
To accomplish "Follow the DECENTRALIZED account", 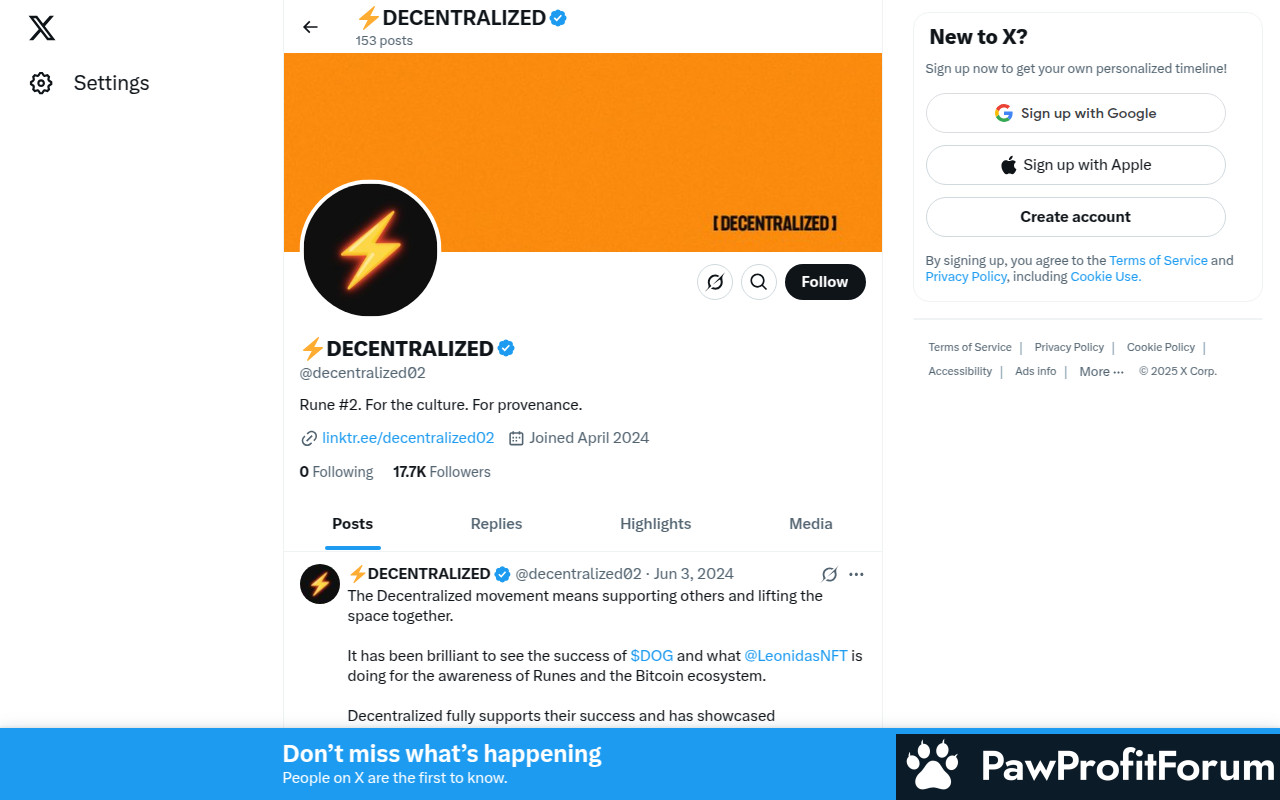I will [x=825, y=282].
